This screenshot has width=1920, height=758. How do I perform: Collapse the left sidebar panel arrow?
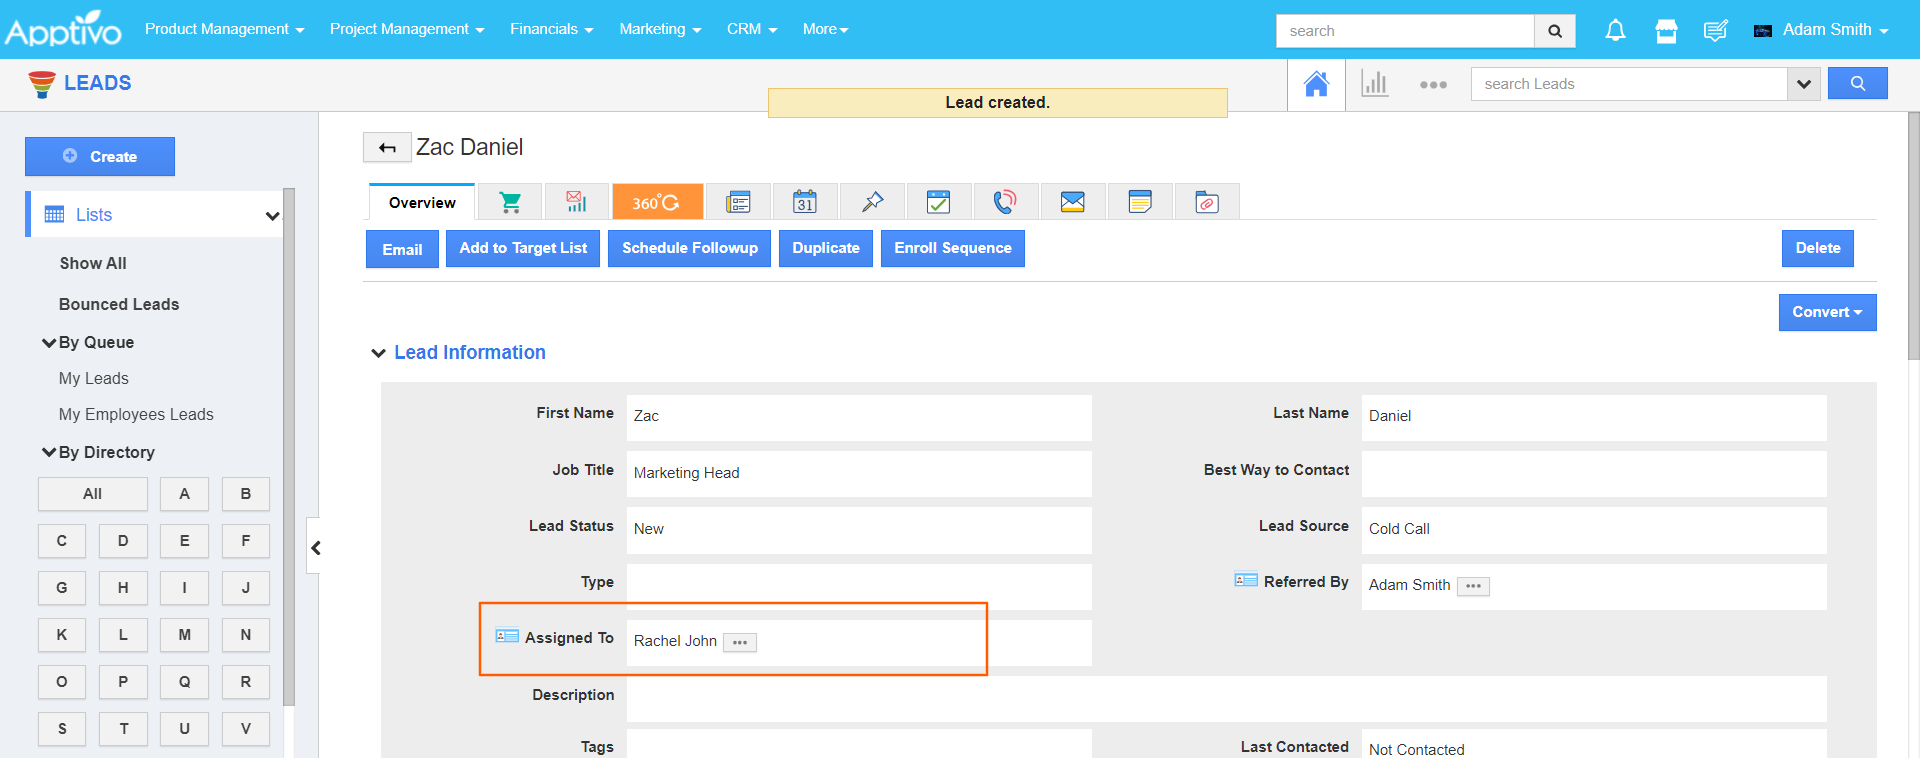click(x=315, y=547)
